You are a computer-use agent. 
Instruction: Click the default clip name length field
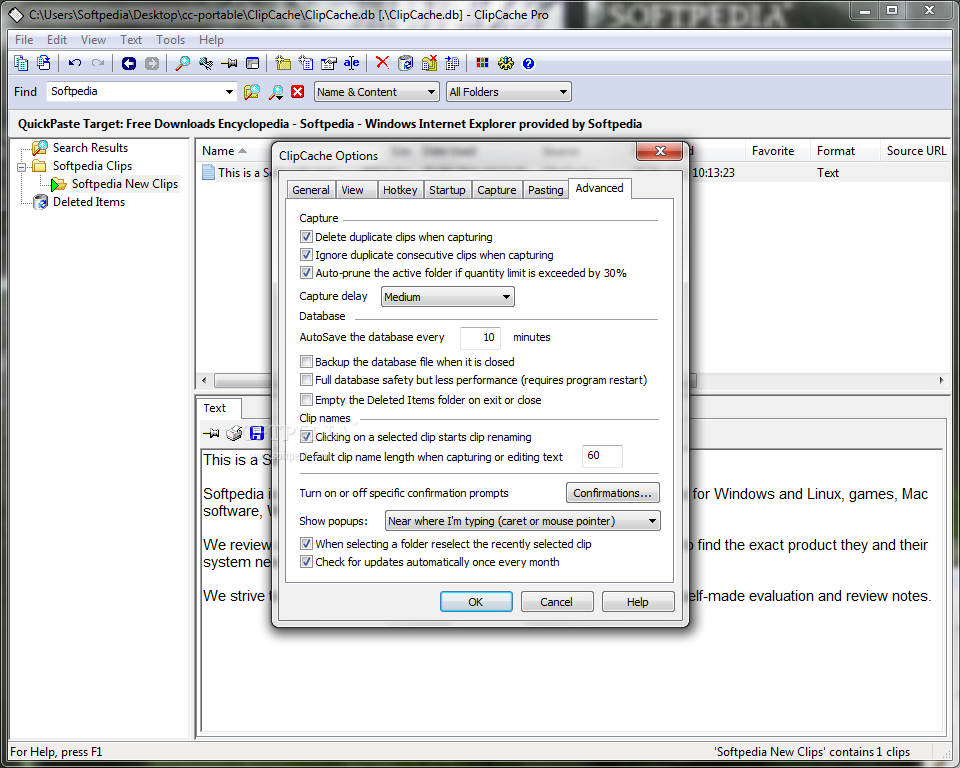pos(602,456)
